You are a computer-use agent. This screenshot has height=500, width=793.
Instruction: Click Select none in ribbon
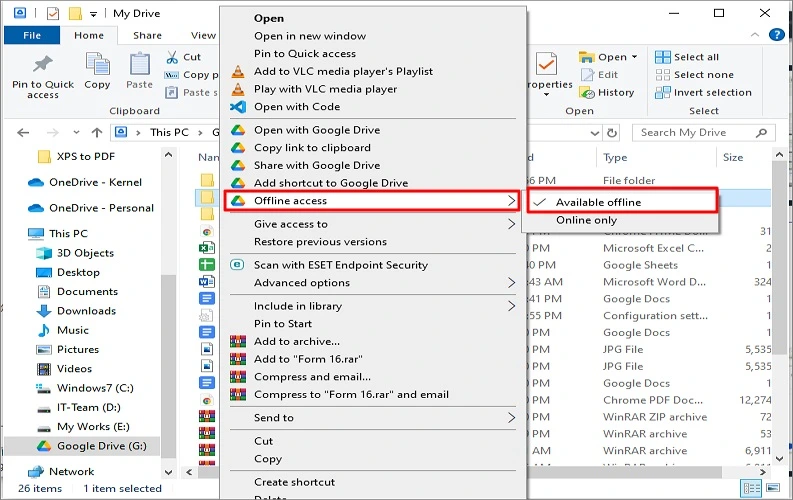click(x=694, y=75)
